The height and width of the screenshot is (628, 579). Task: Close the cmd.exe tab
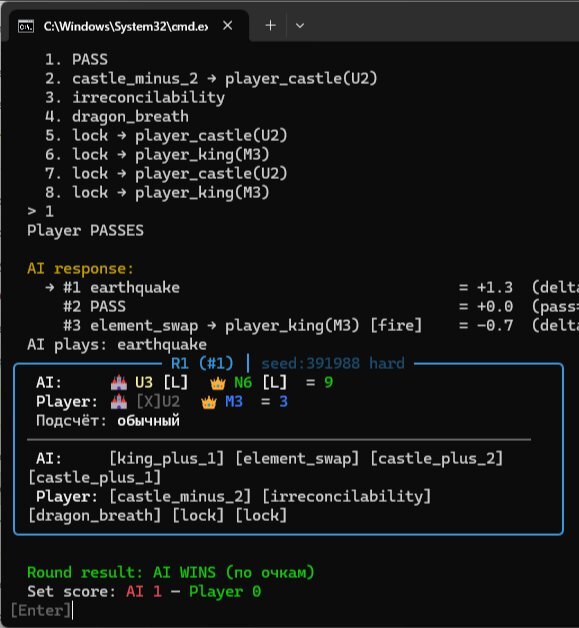click(x=227, y=26)
